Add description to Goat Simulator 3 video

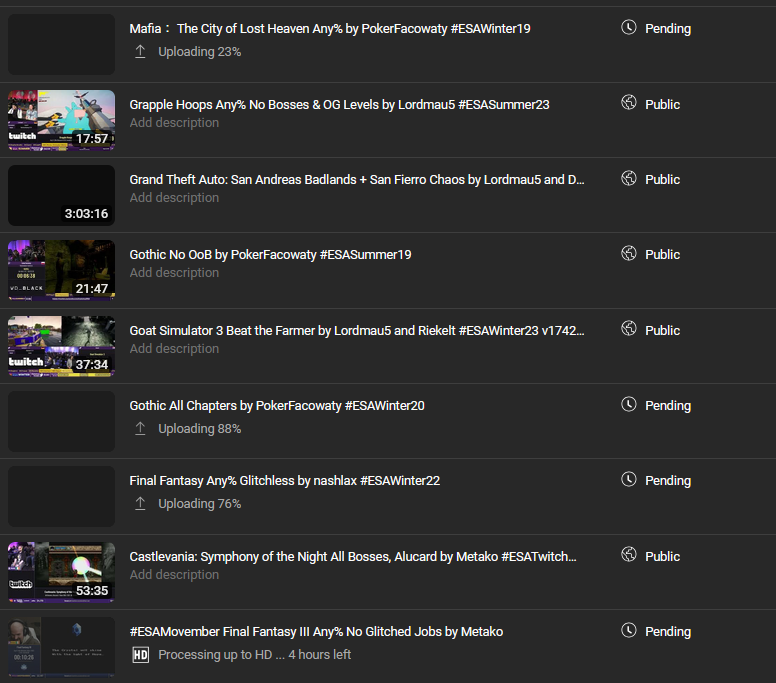pyautogui.click(x=174, y=349)
